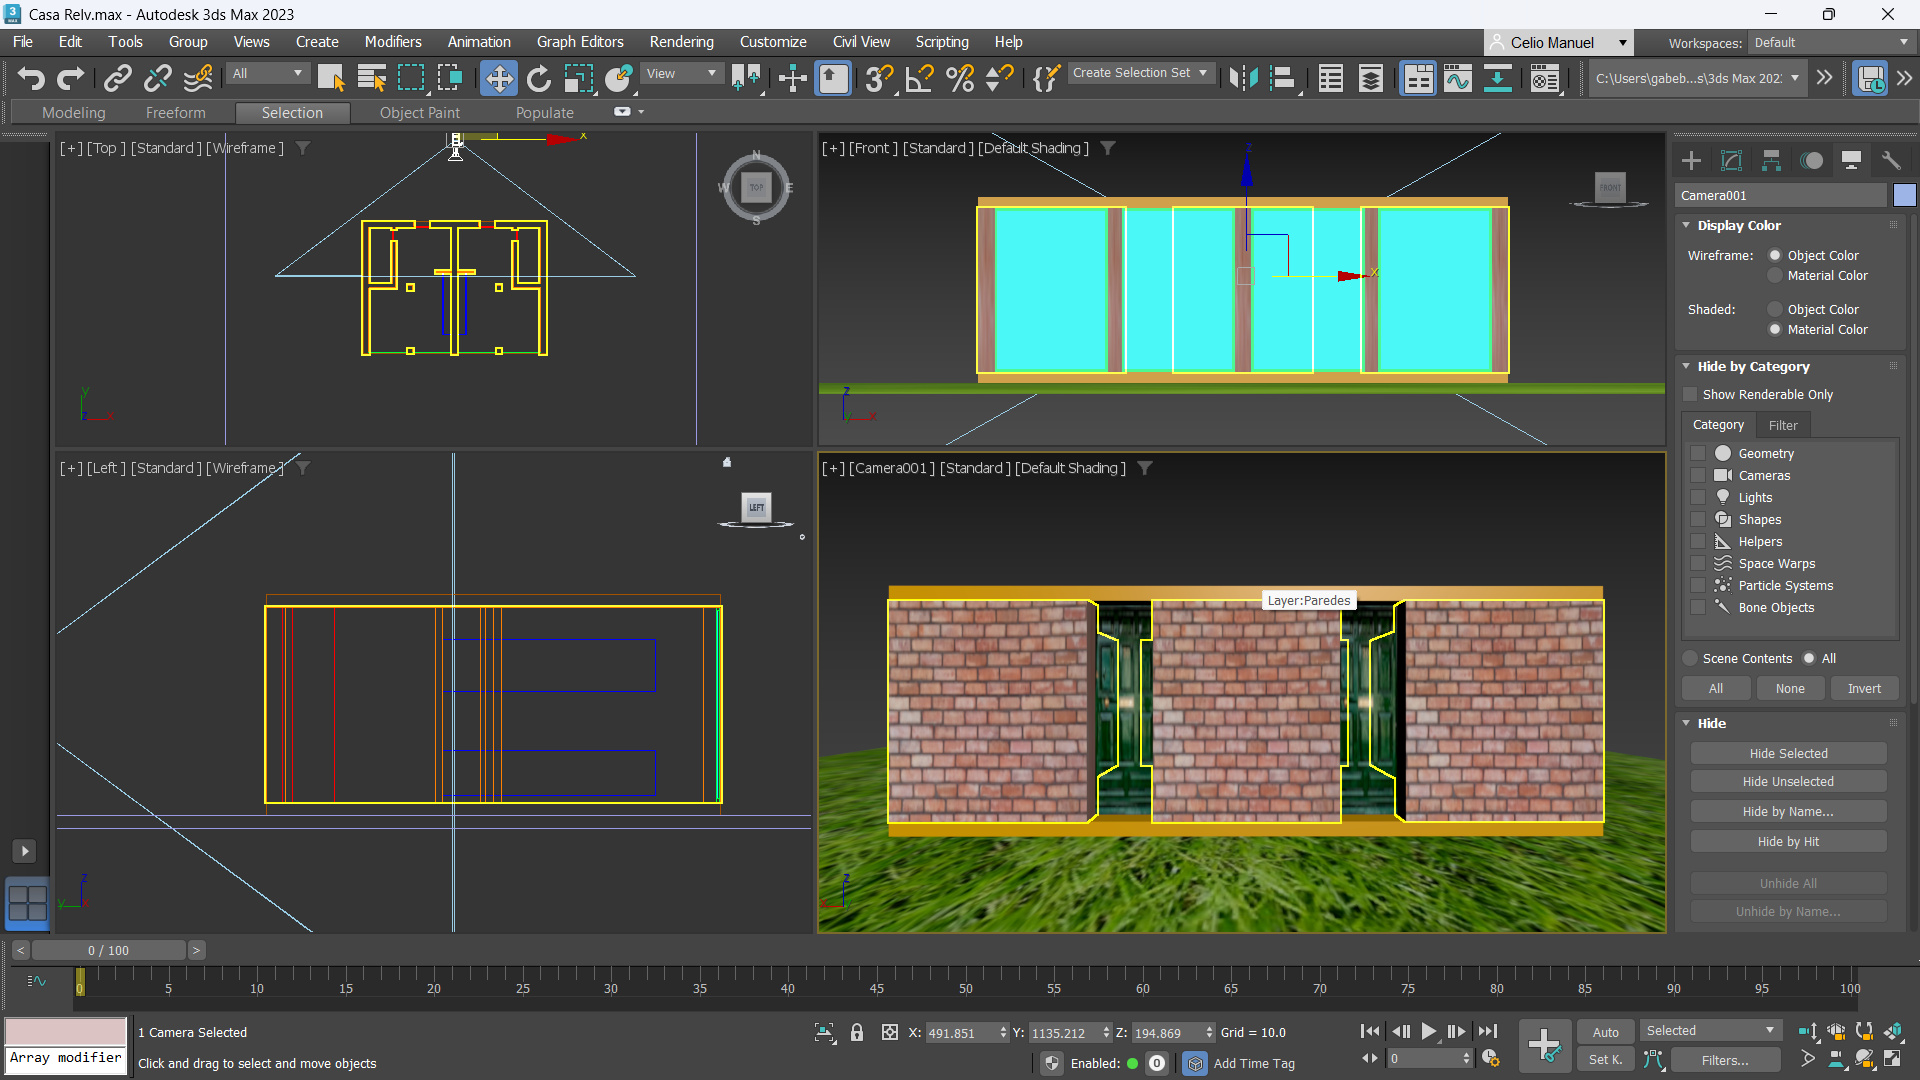Click the Camera001 object color swatch
This screenshot has height=1080, width=1920.
(1904, 195)
